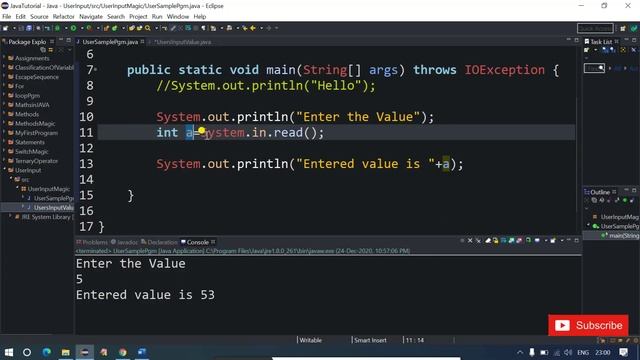Screen dimensions: 640x360
Task: Open the dropdown arrow beside Back arrow
Action: click(x=261, y=28)
